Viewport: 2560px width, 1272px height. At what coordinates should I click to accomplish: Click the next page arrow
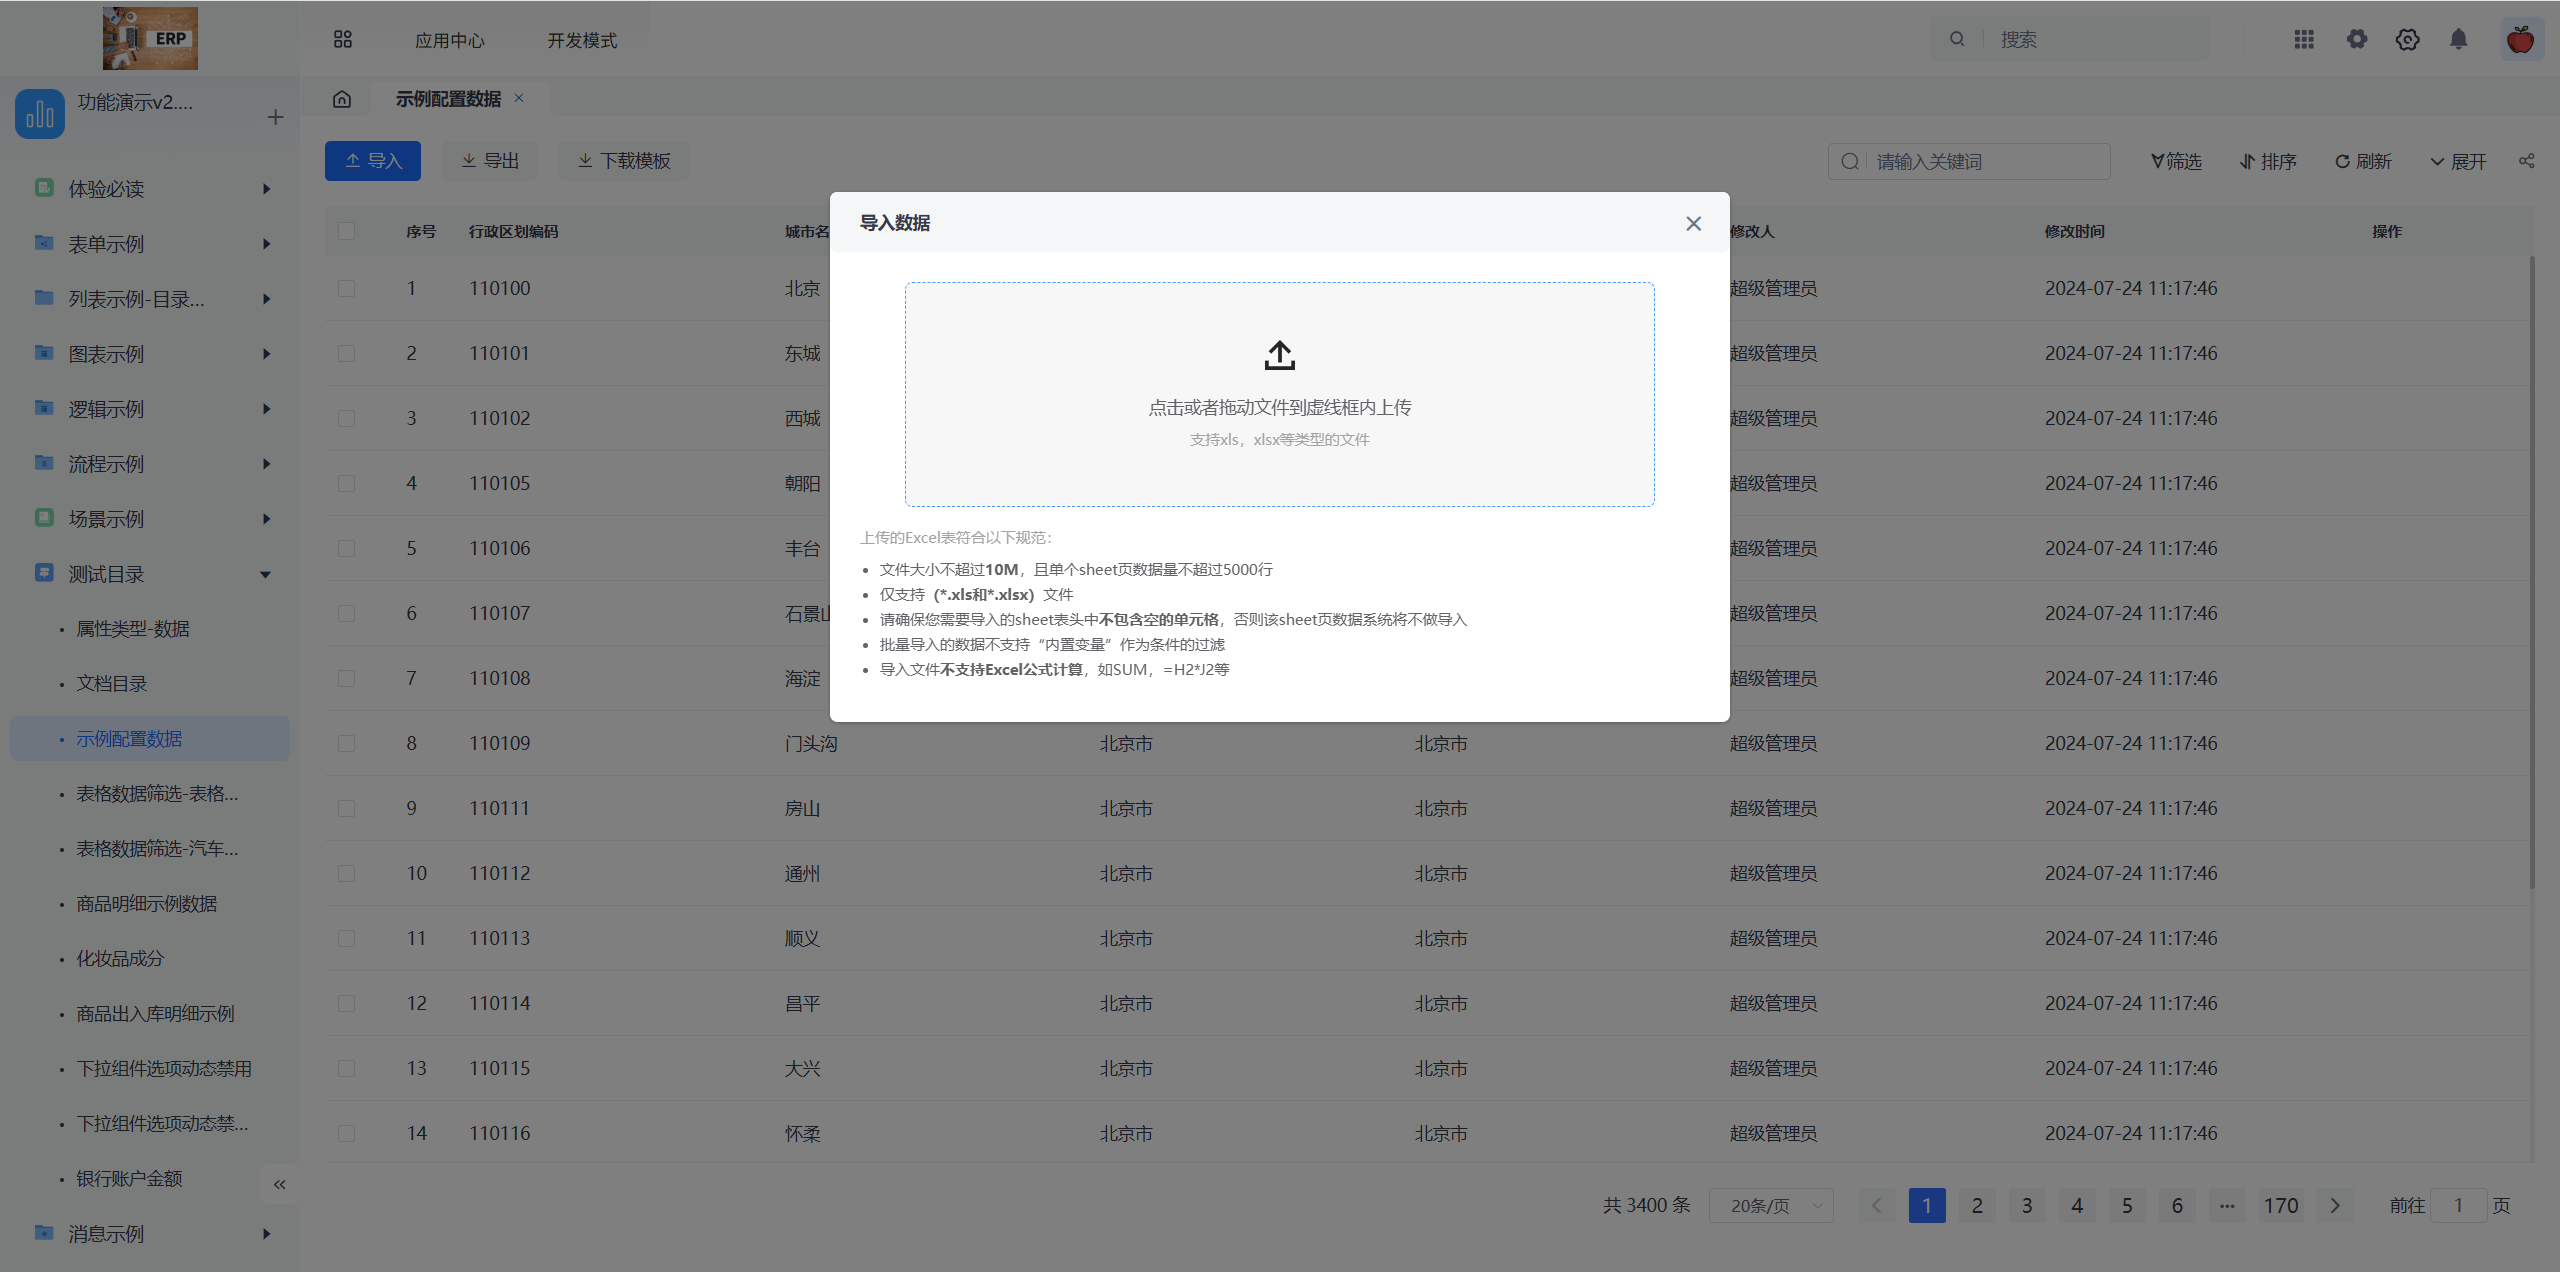2335,1206
